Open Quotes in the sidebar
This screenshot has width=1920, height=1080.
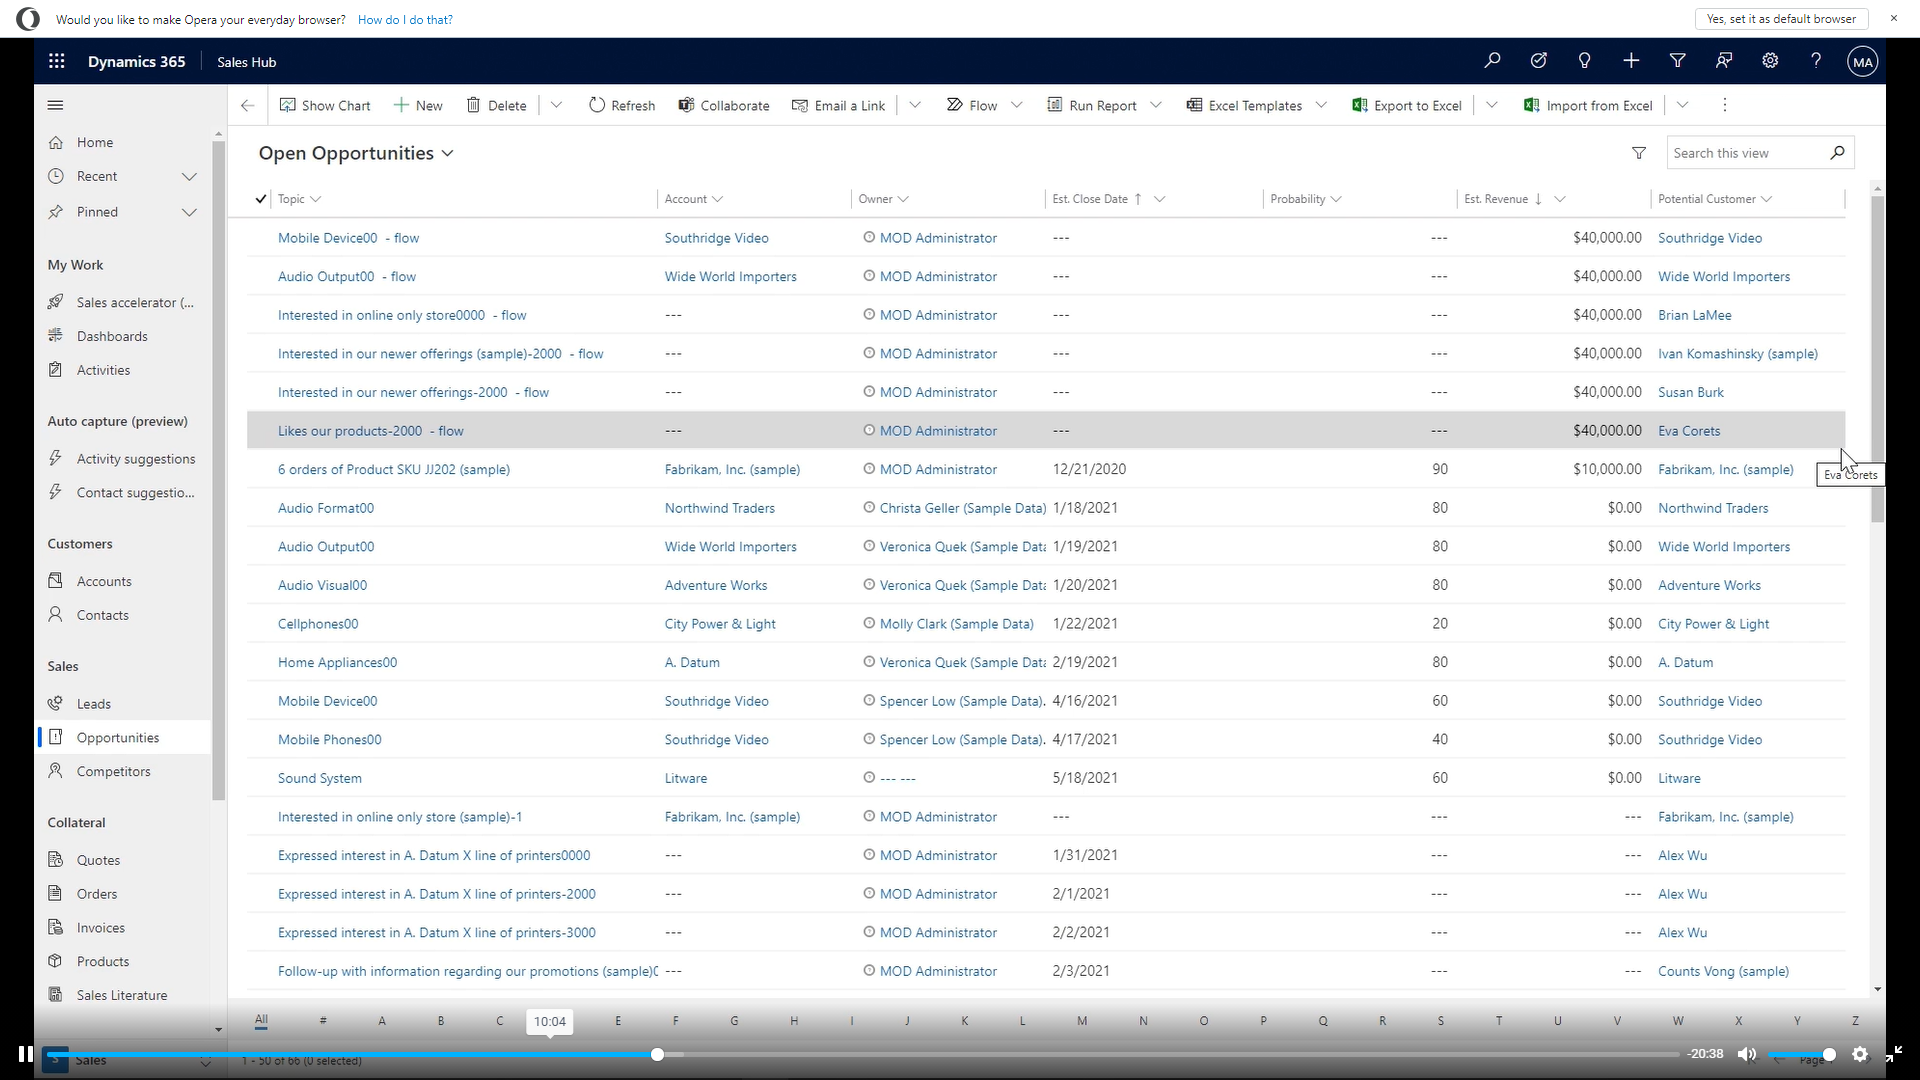98,860
